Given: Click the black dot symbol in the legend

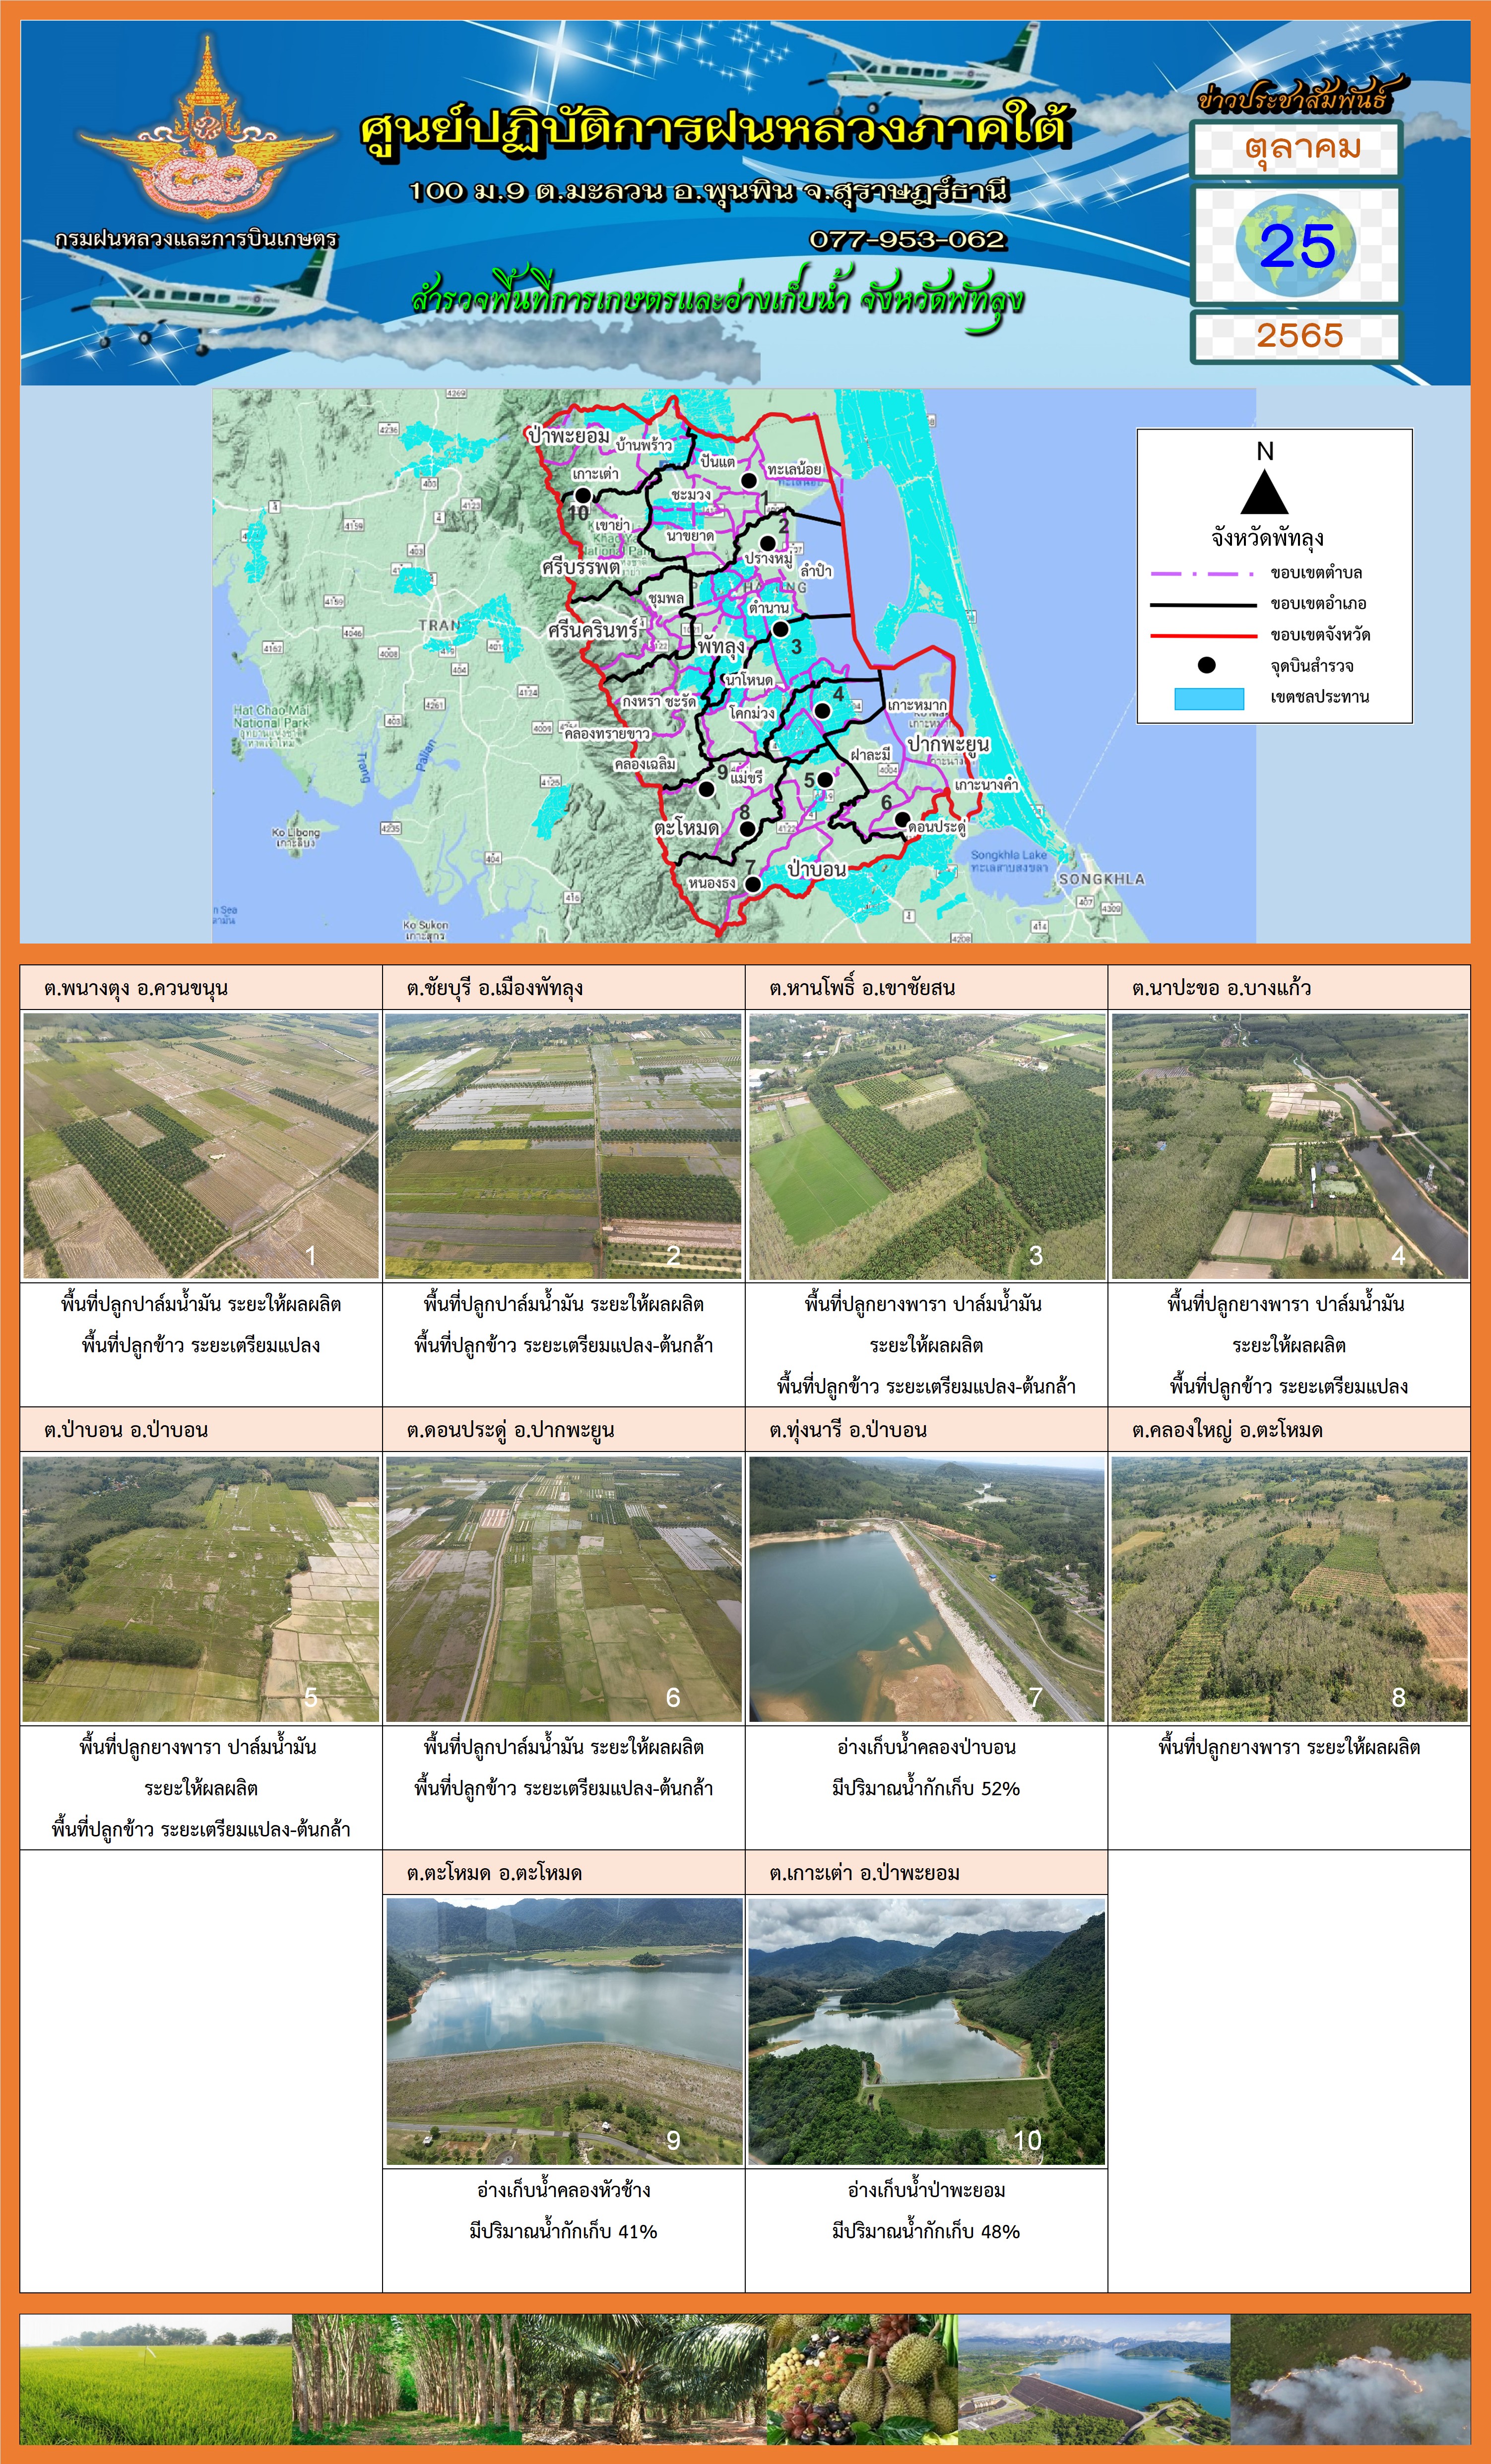Looking at the screenshot, I should click(x=1206, y=665).
